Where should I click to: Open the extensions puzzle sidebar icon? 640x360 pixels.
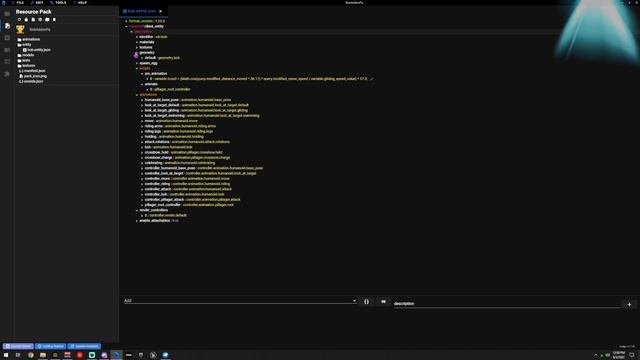tap(7, 74)
